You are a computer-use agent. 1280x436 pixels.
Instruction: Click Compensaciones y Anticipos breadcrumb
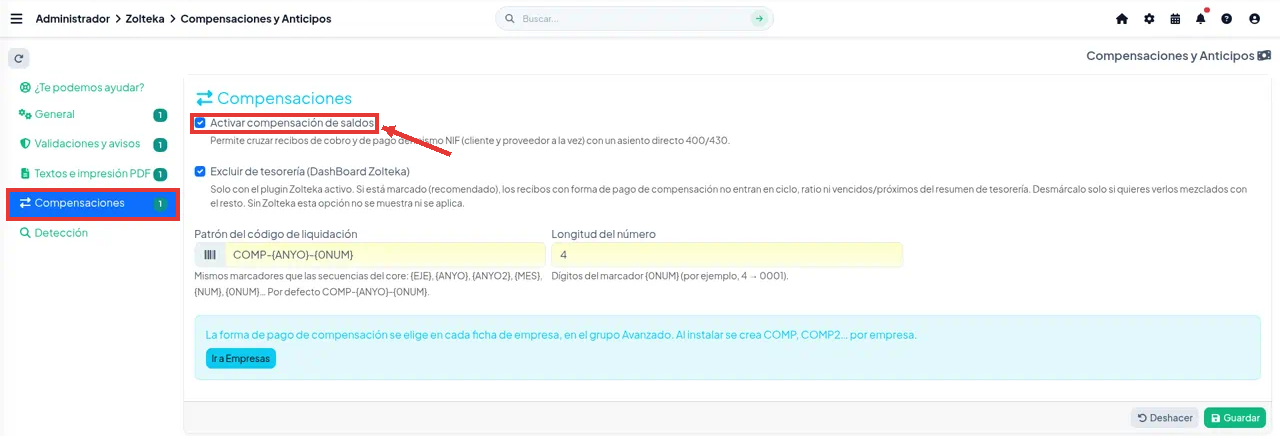(256, 19)
